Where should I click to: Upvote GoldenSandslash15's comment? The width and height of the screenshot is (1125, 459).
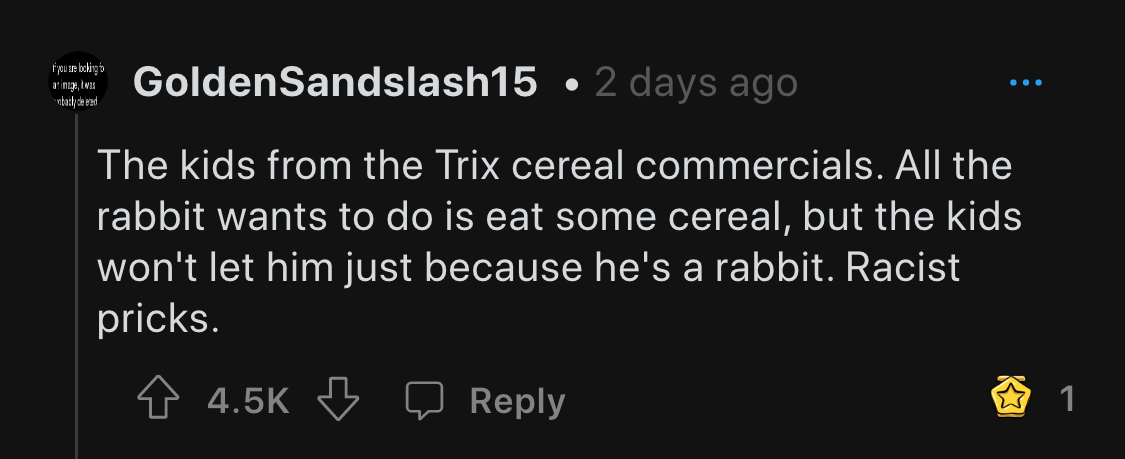158,399
